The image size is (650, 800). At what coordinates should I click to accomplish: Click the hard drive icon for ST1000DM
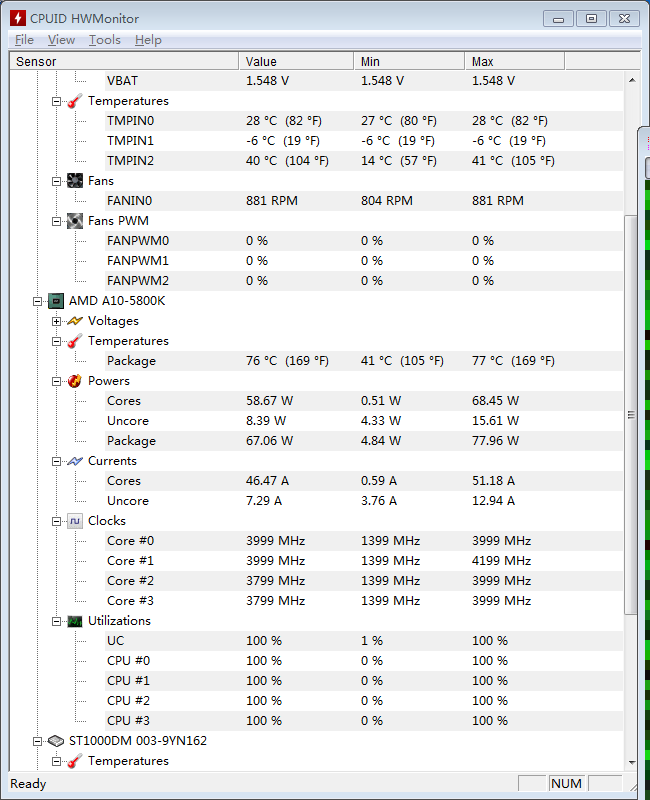click(x=56, y=741)
